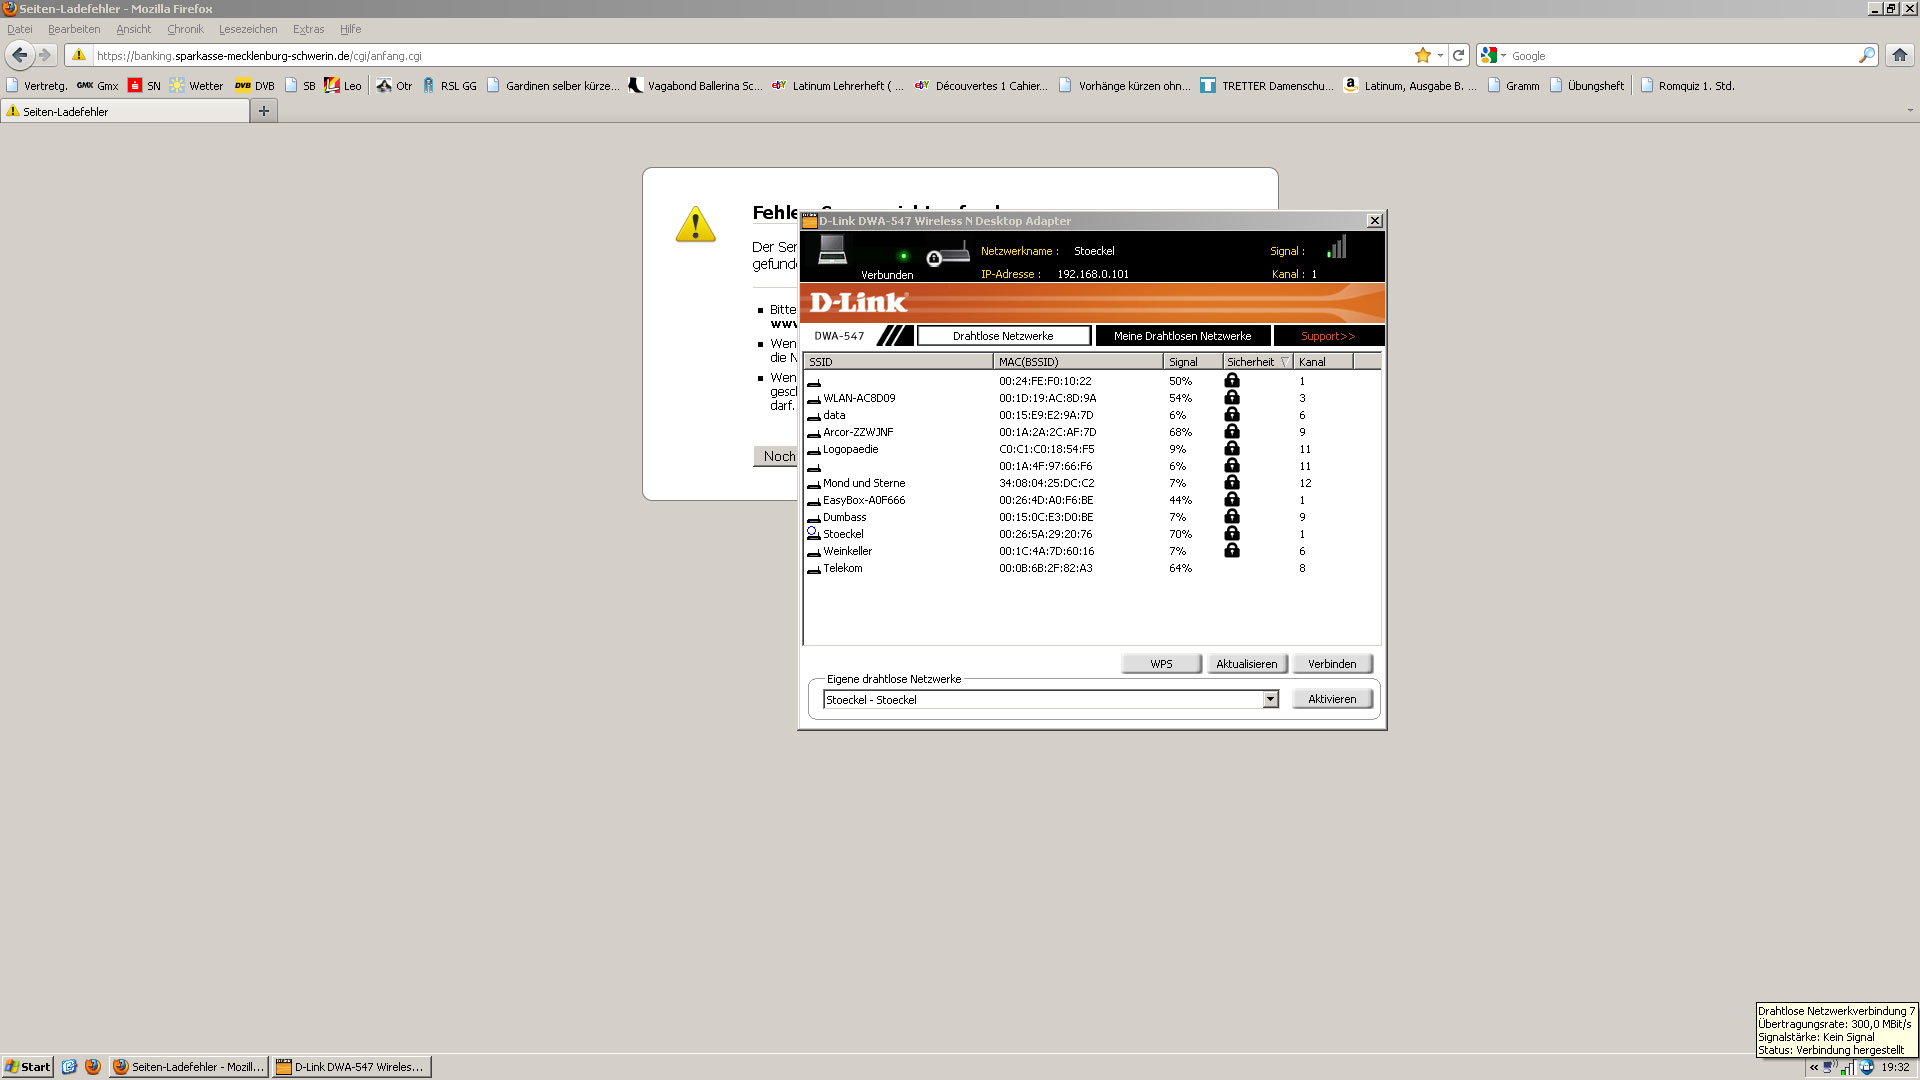Click the lock icon for Arcor-ZZWJNF

(1232, 432)
